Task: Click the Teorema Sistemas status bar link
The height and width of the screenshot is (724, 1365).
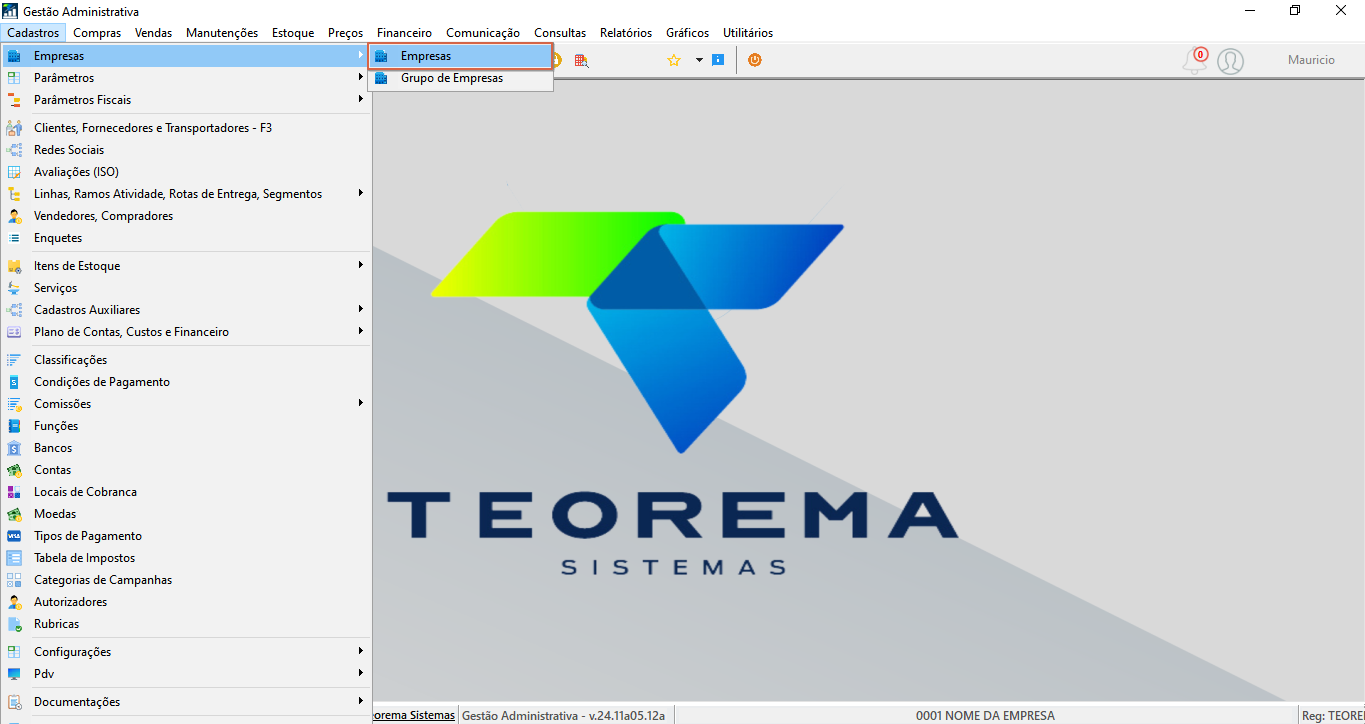Action: [x=414, y=715]
